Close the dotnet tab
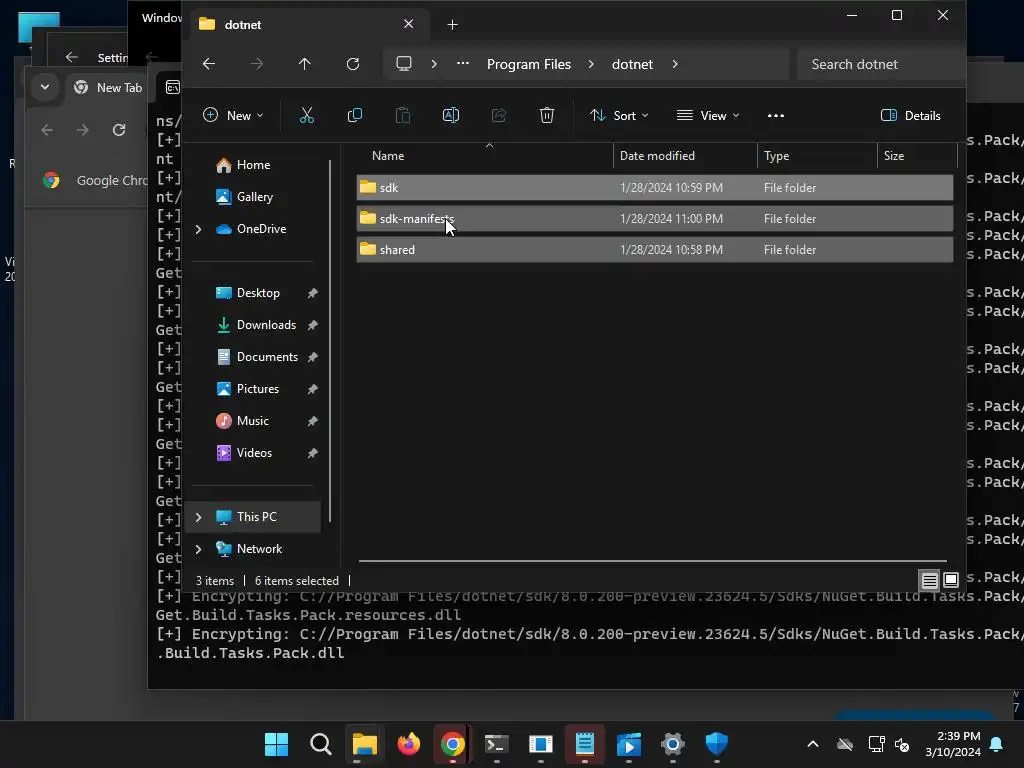Viewport: 1024px width, 768px height. 408,24
